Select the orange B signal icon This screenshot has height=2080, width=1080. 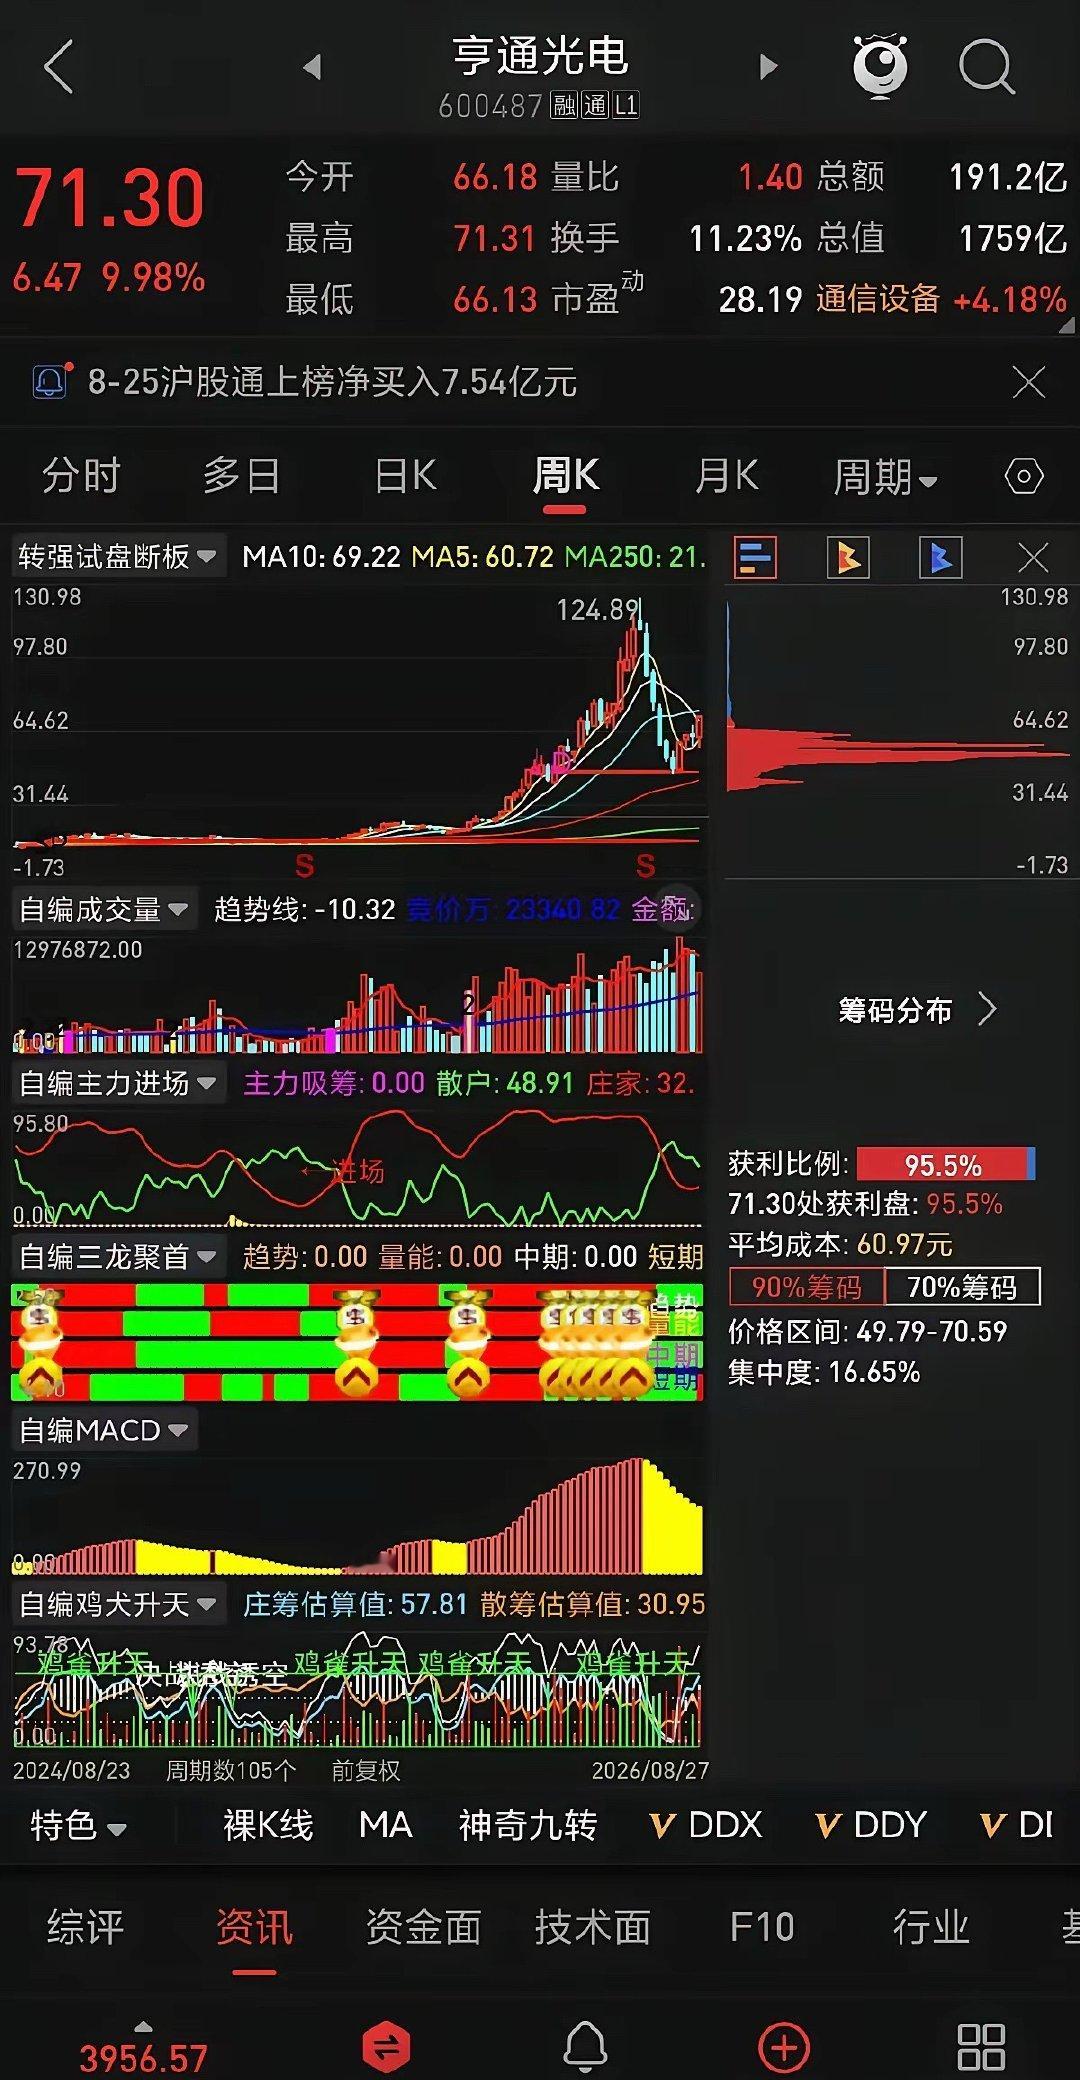(848, 557)
